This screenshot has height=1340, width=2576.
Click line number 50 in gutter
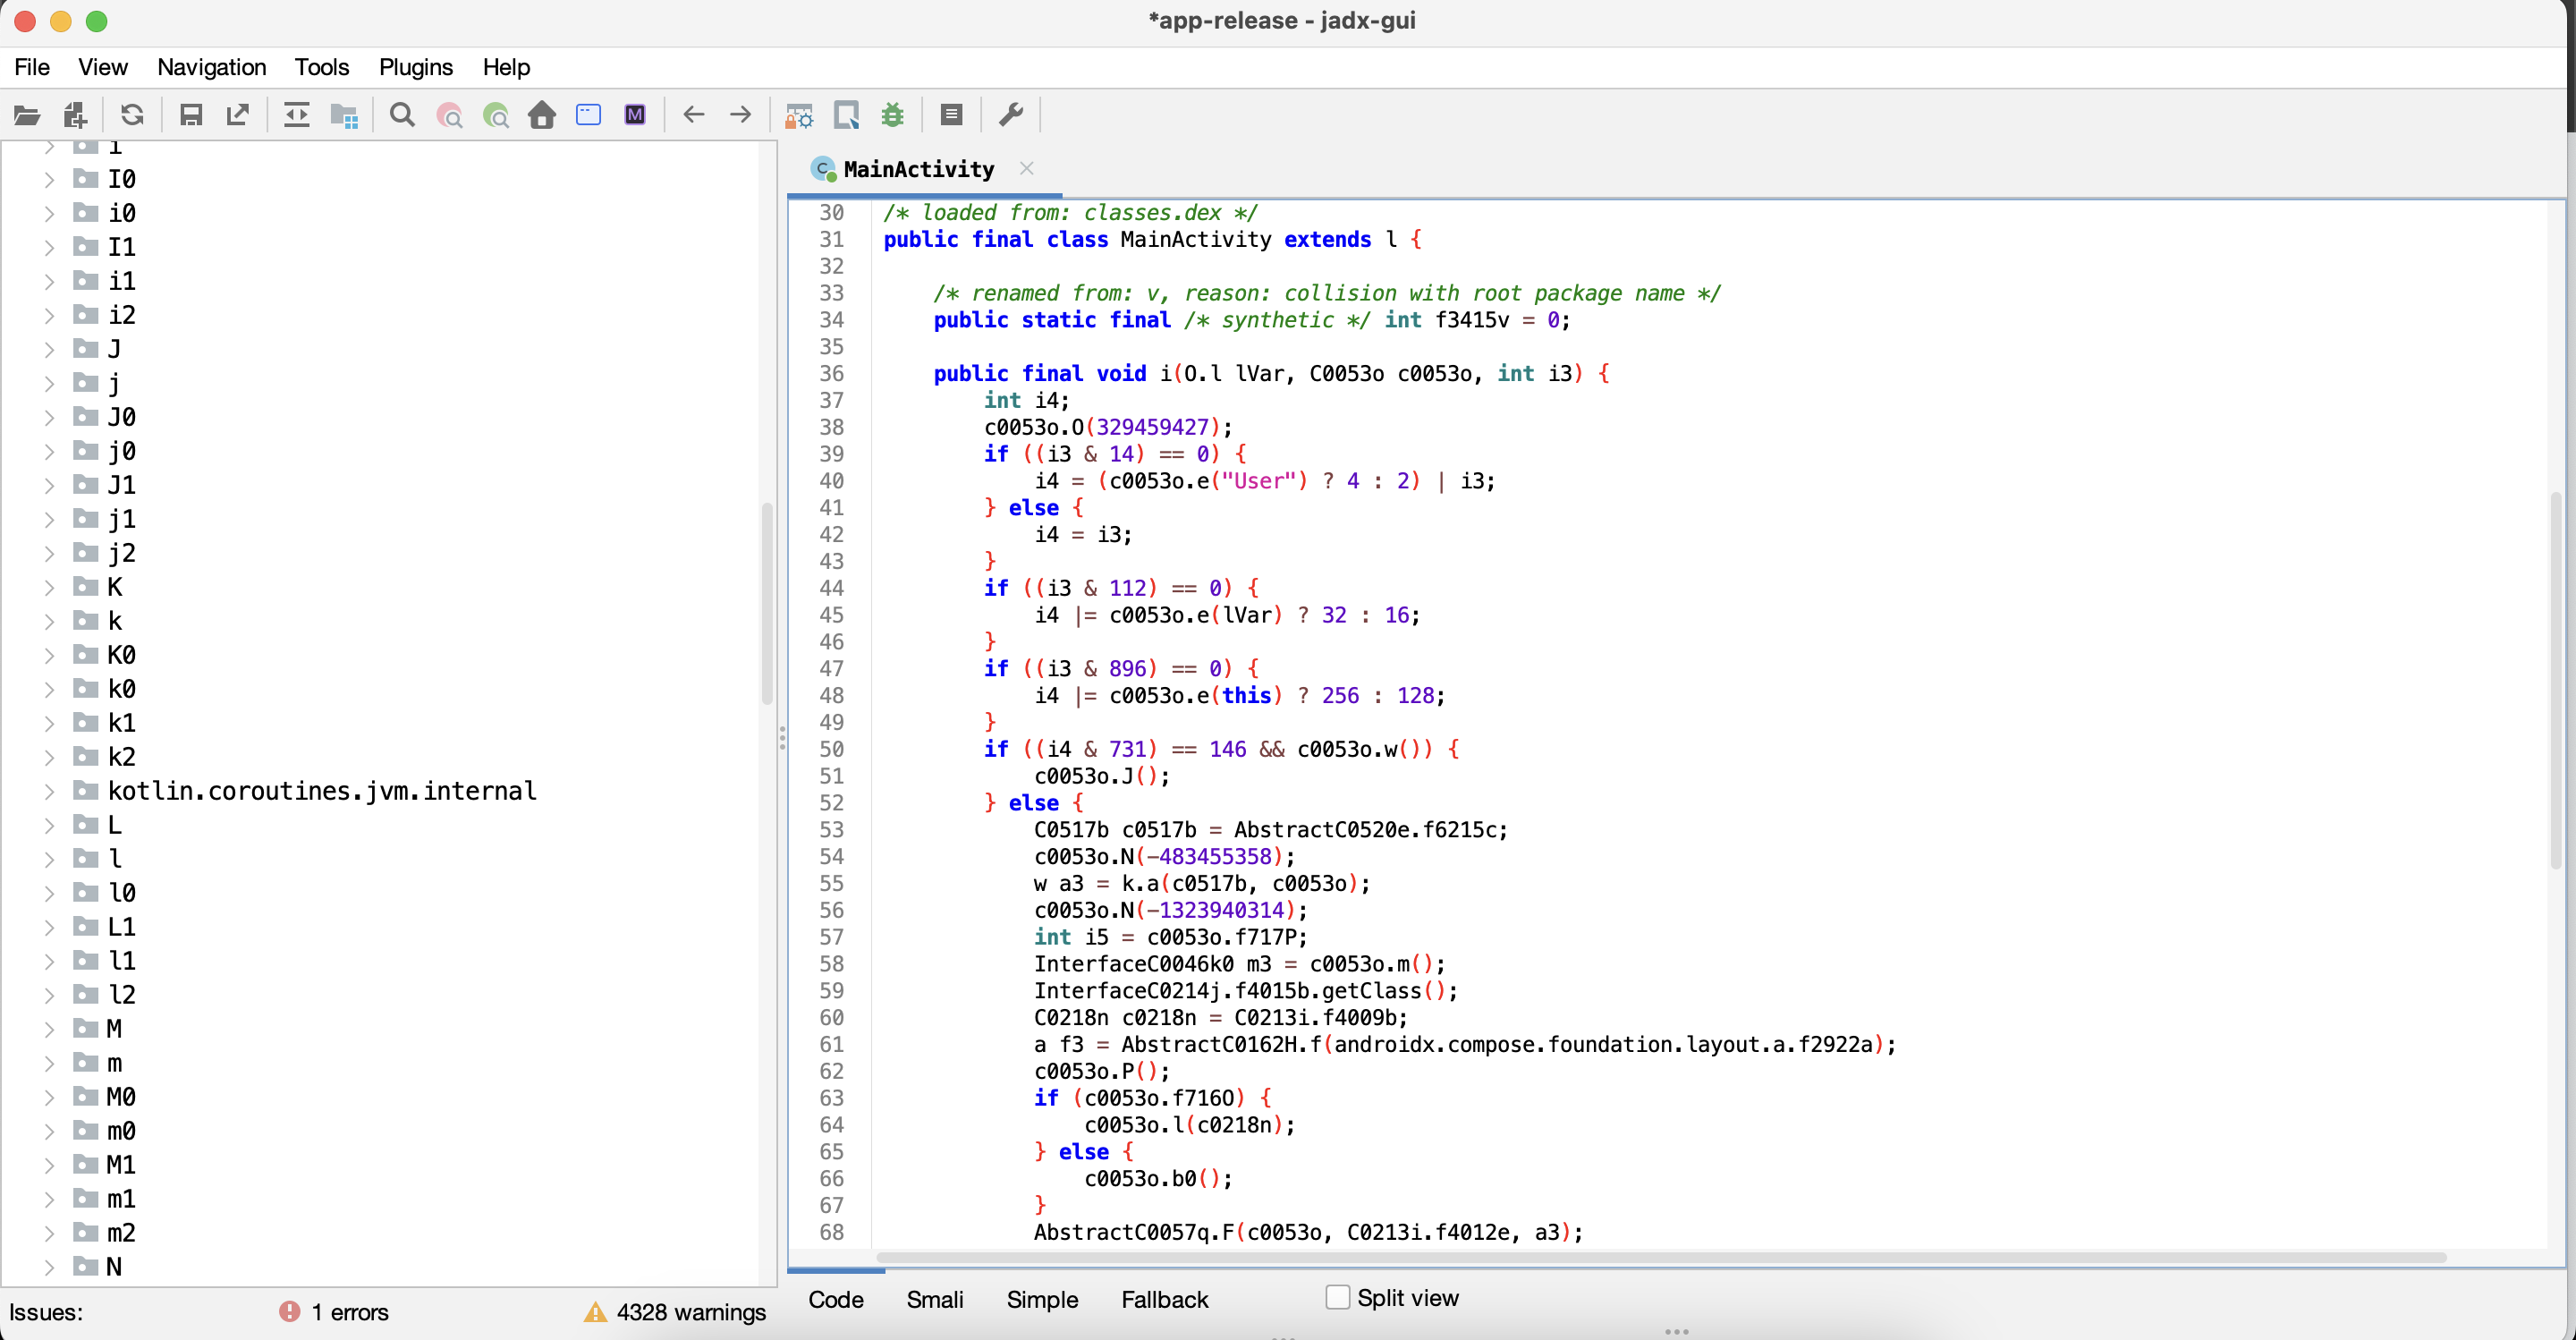(x=831, y=749)
